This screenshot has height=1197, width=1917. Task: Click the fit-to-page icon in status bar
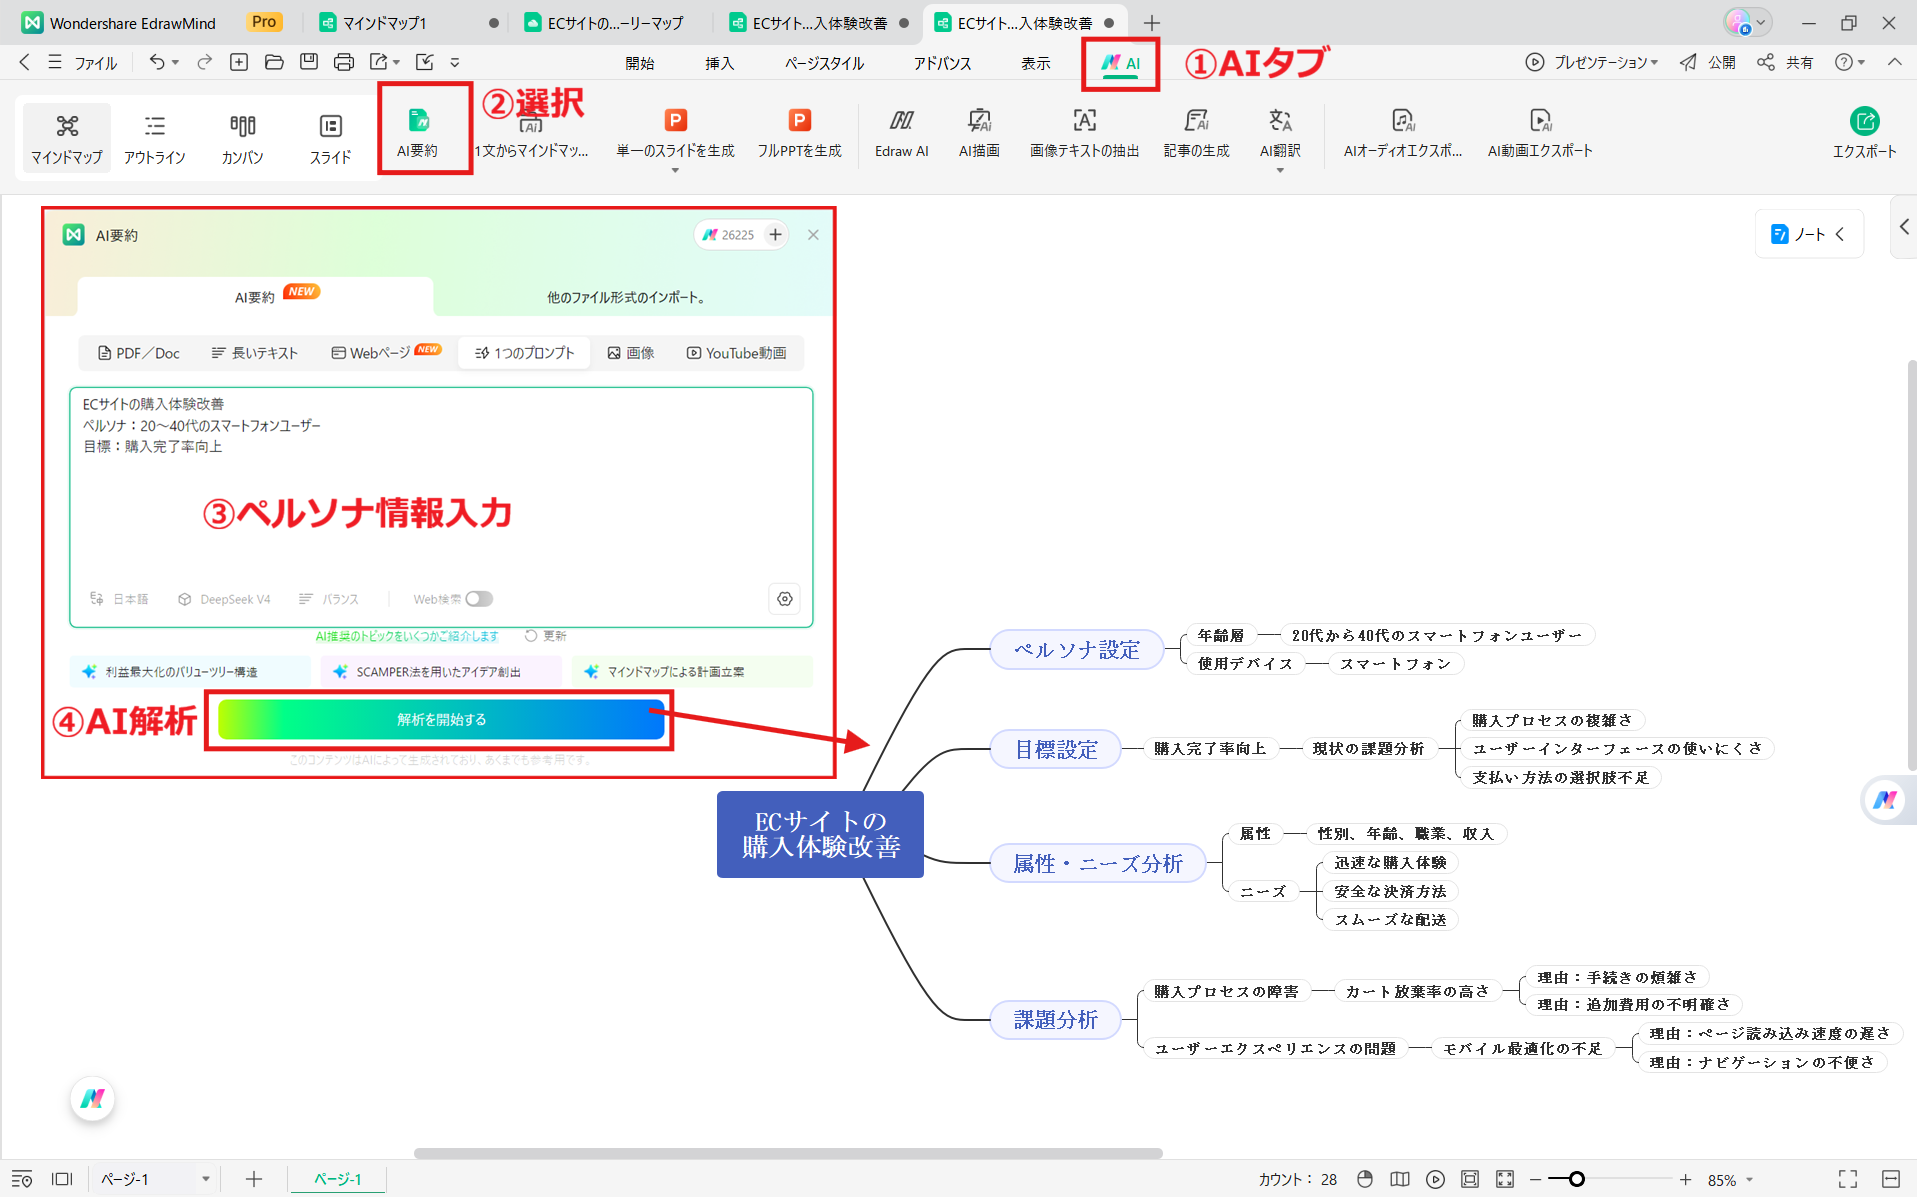click(1470, 1179)
